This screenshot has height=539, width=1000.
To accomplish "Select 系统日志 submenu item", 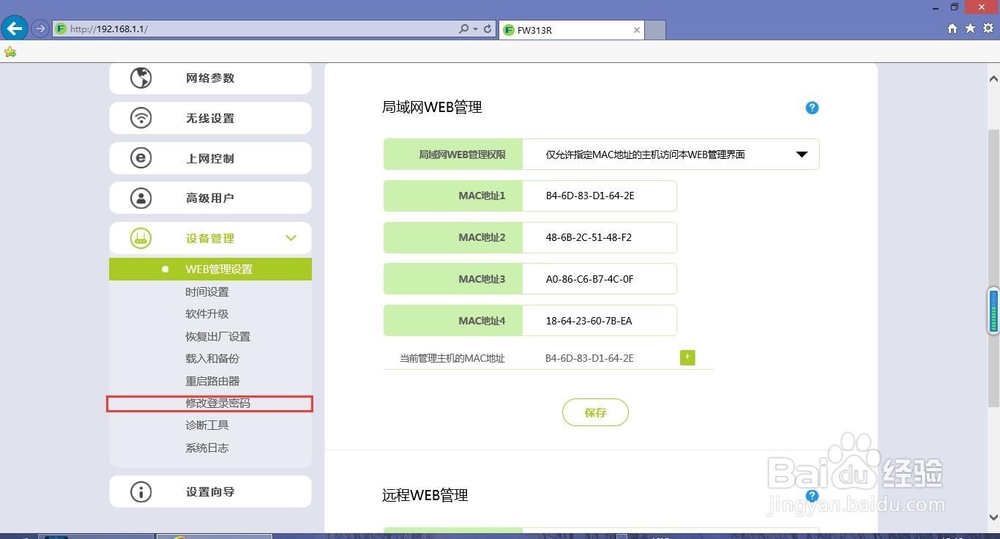I will point(207,448).
